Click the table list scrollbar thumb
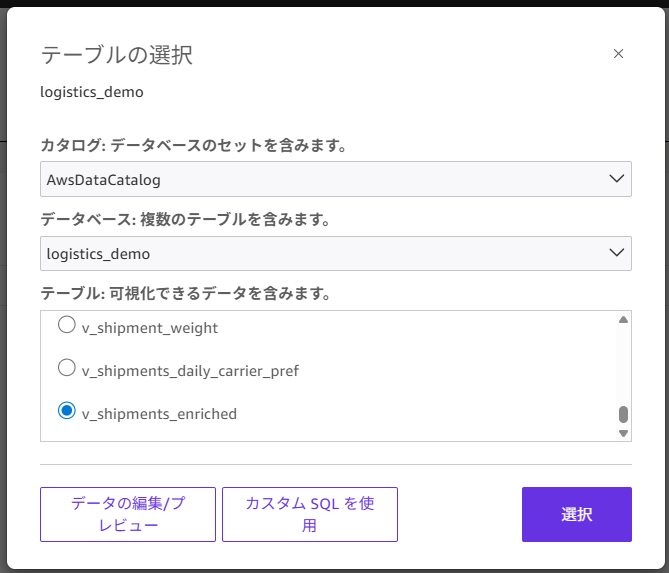The image size is (669, 573). (623, 414)
